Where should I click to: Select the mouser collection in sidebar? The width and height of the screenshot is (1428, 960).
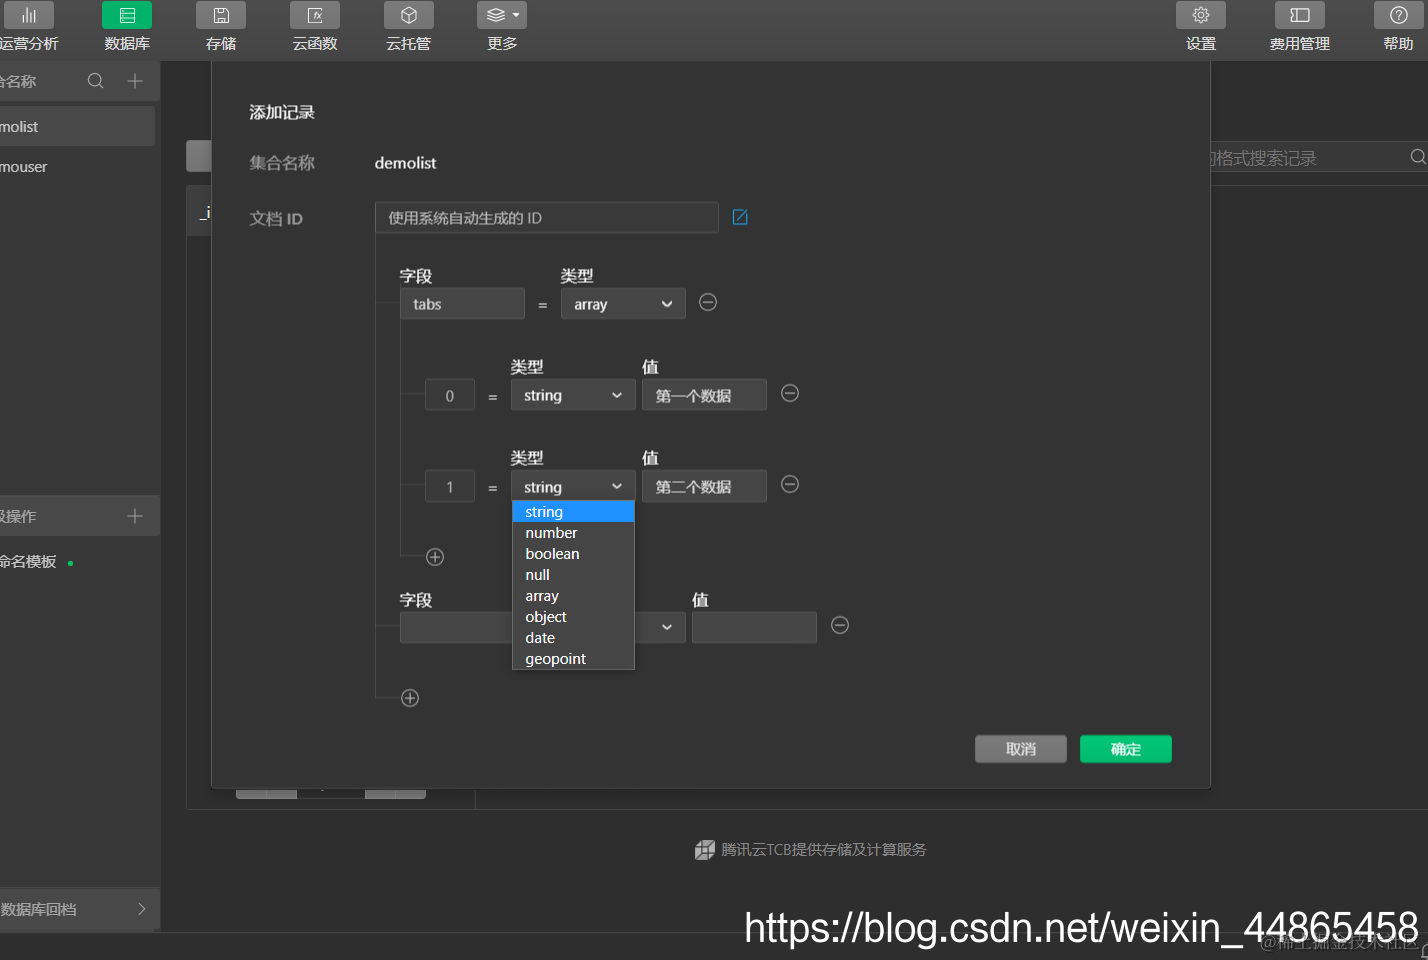[77, 167]
